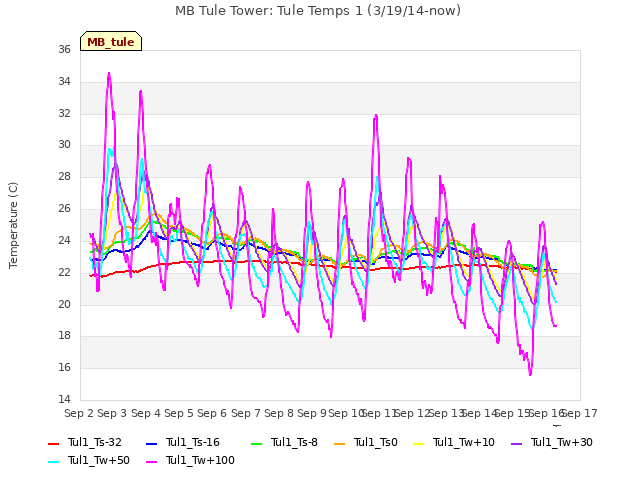
Task: Select the Tul1_Tw+10 legend label
Action: (x=464, y=442)
